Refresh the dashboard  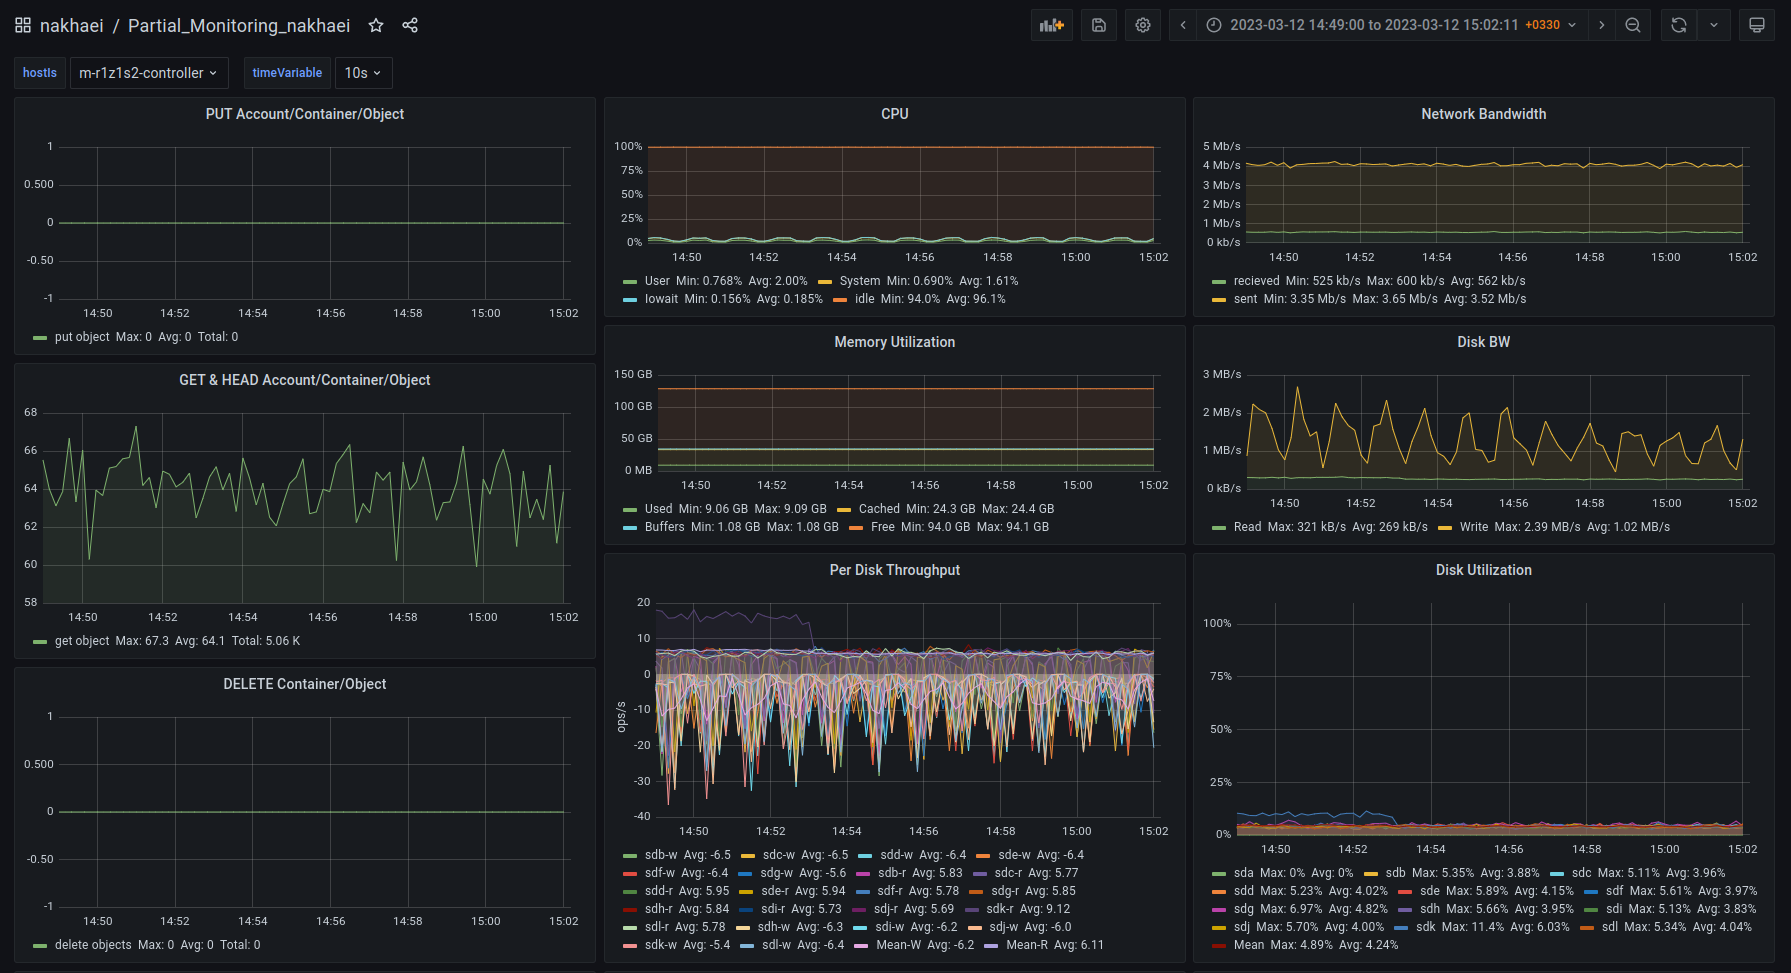coord(1679,25)
